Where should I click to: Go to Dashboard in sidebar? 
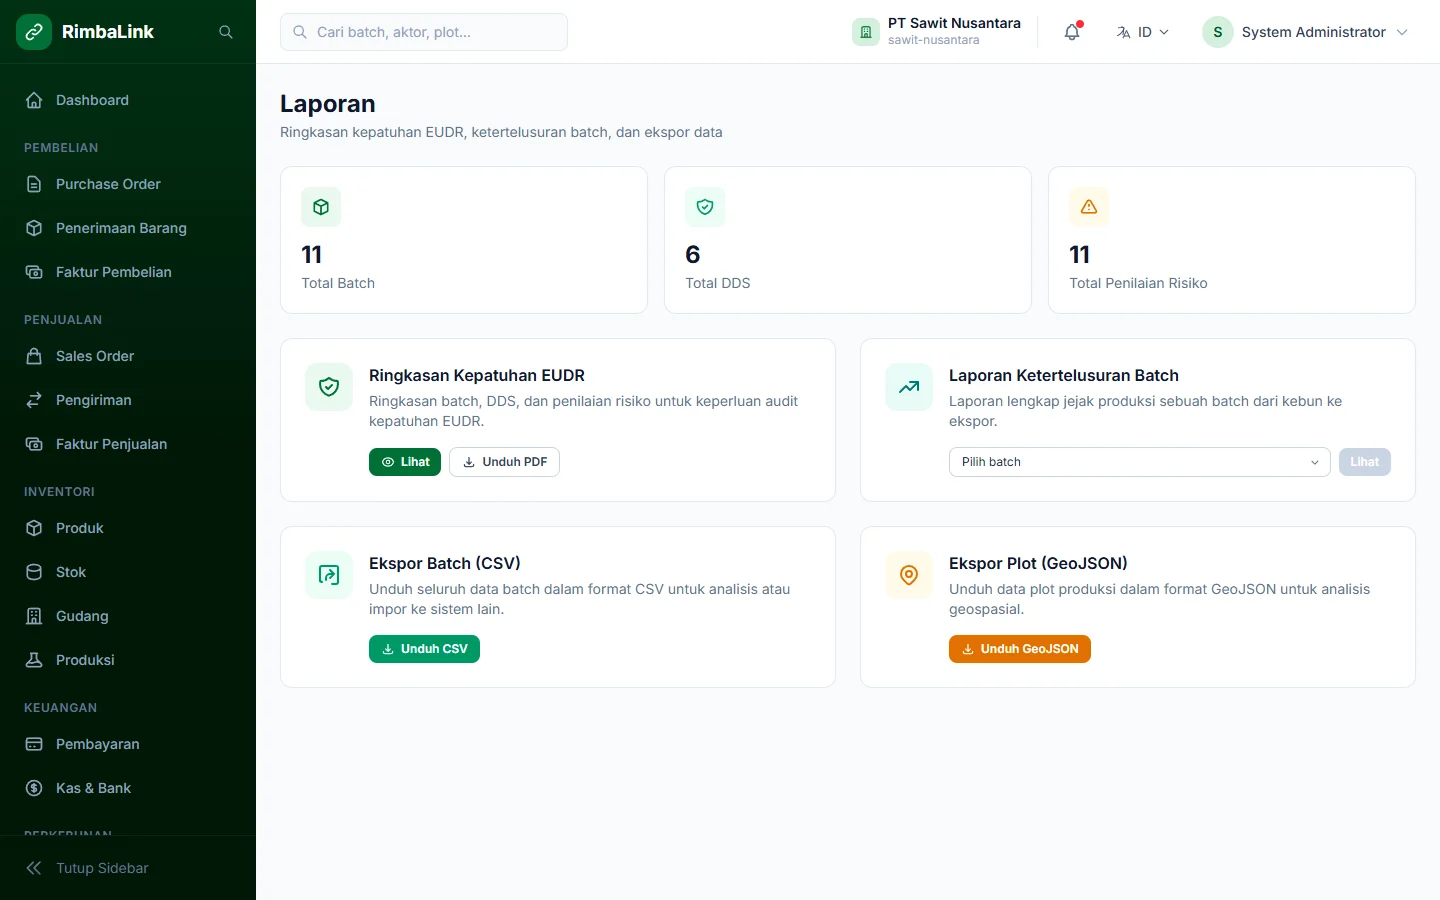click(128, 100)
